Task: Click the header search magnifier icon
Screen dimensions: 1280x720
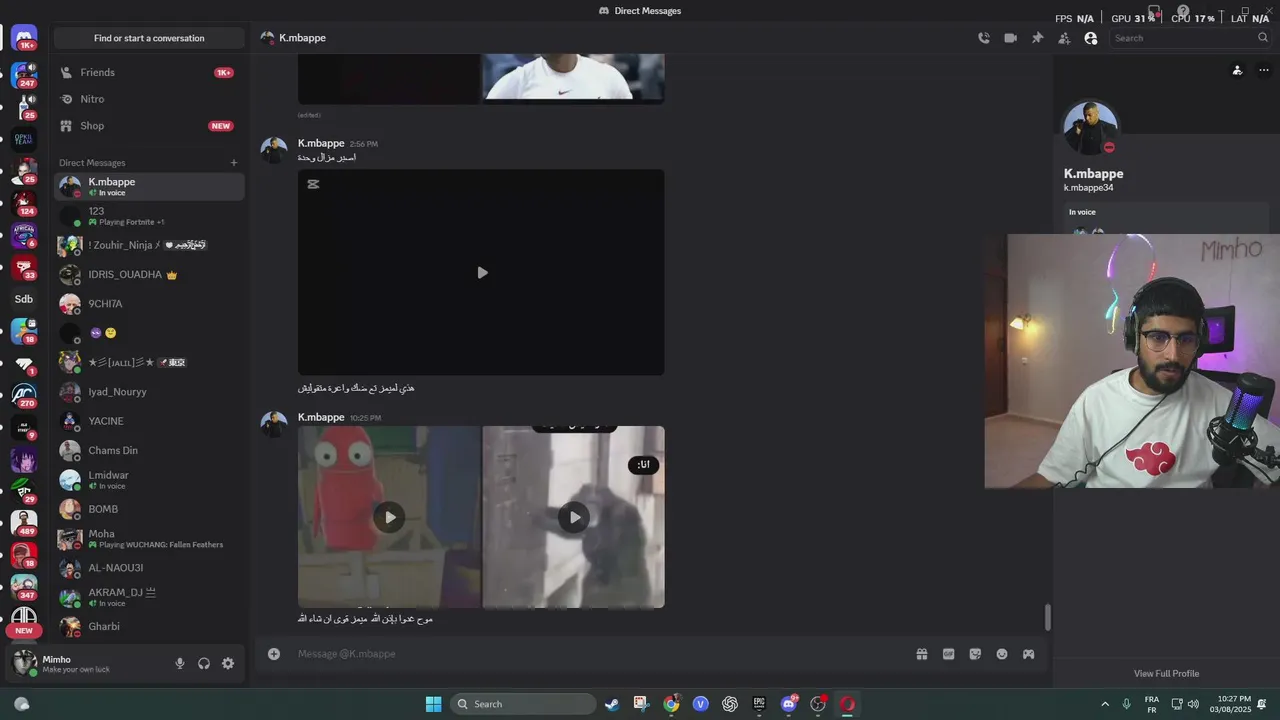Action: coord(1263,38)
